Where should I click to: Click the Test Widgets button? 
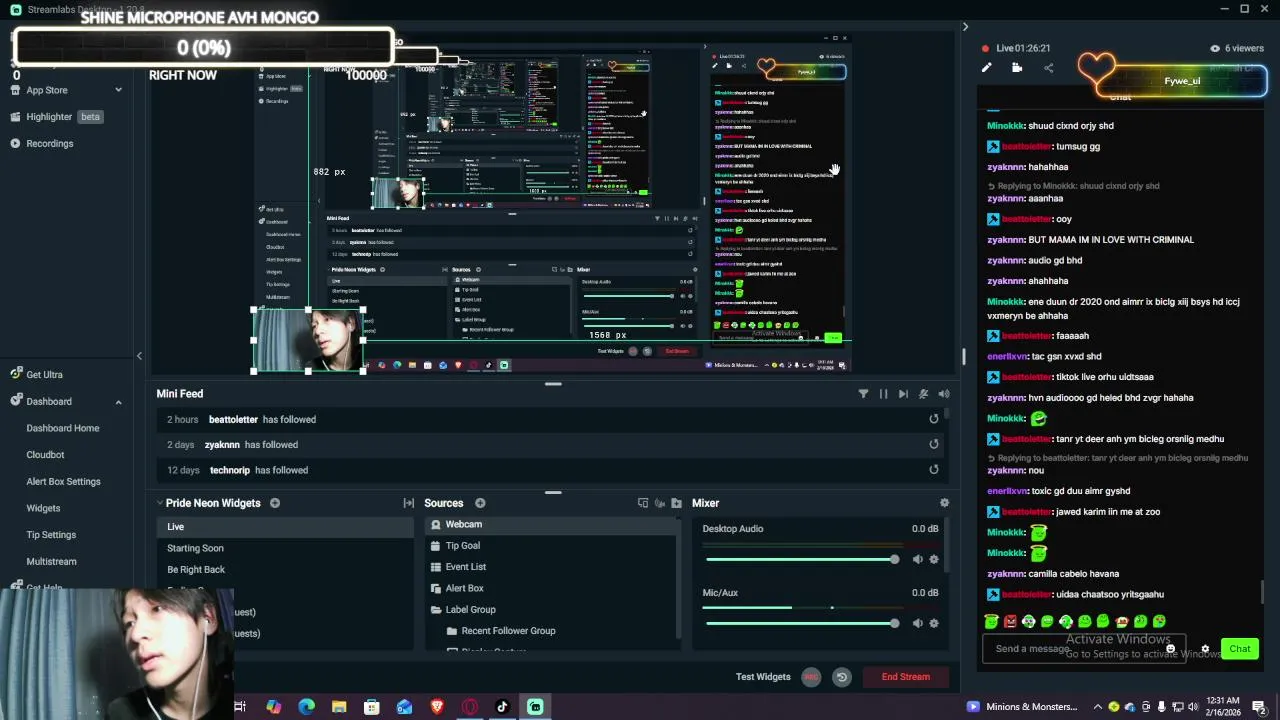[x=763, y=677]
